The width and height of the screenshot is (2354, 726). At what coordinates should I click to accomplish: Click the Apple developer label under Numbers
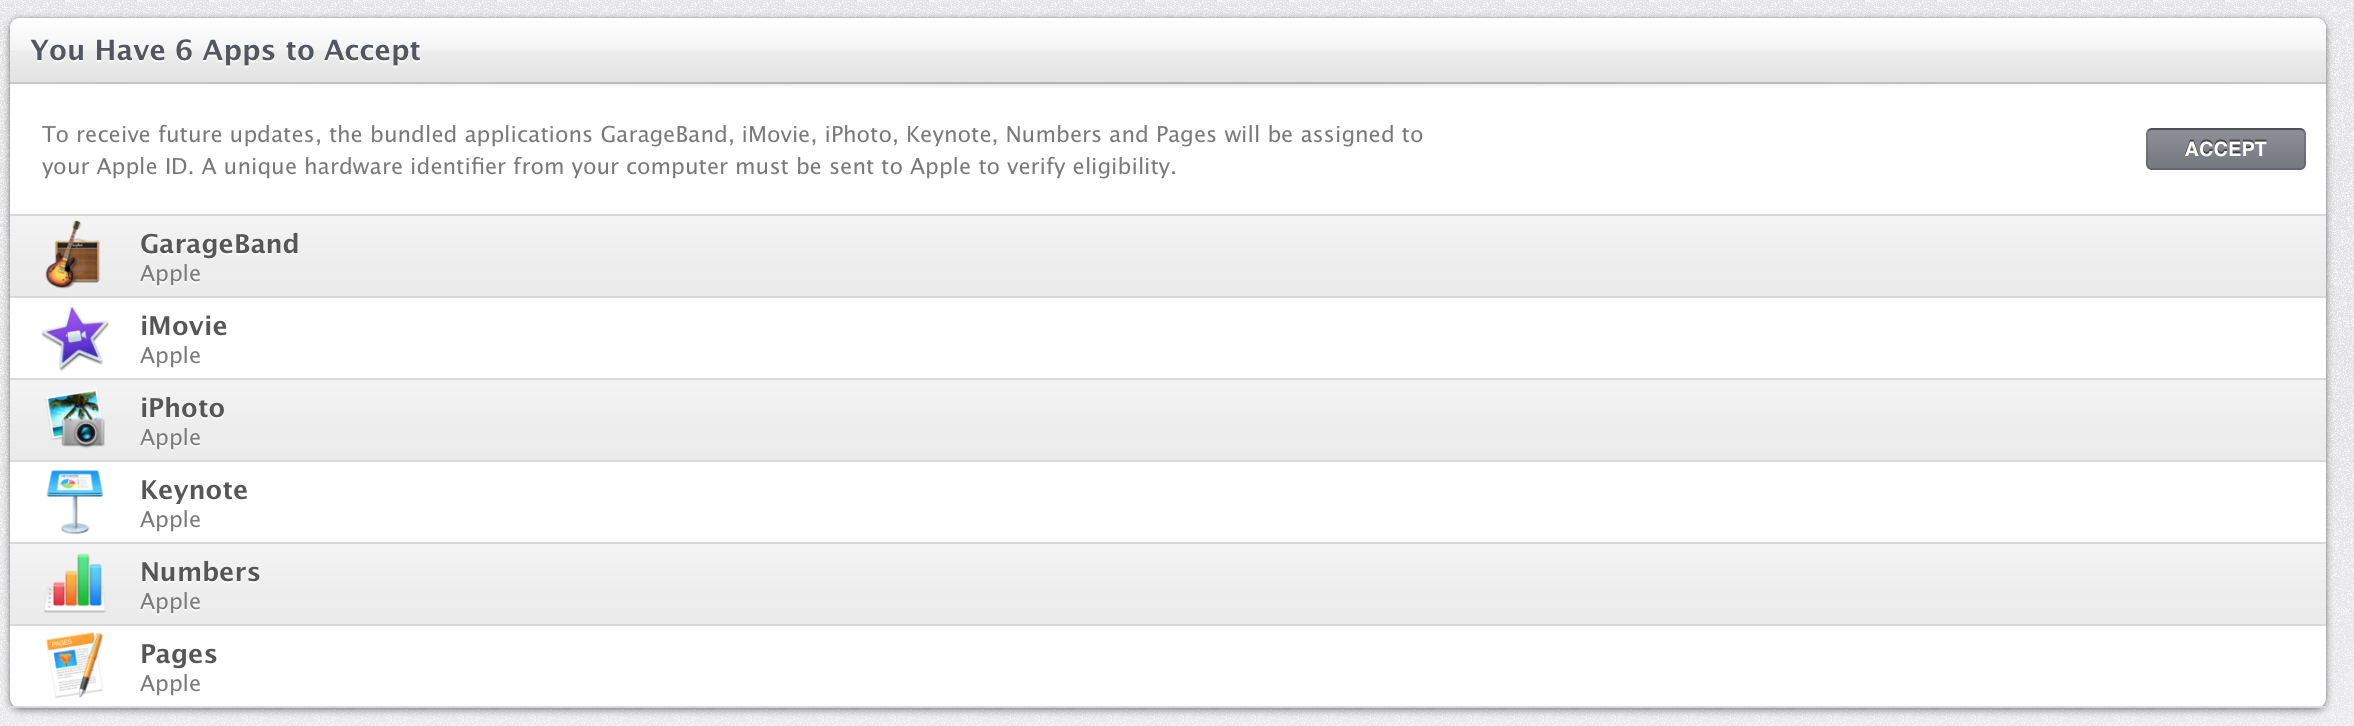pos(170,602)
